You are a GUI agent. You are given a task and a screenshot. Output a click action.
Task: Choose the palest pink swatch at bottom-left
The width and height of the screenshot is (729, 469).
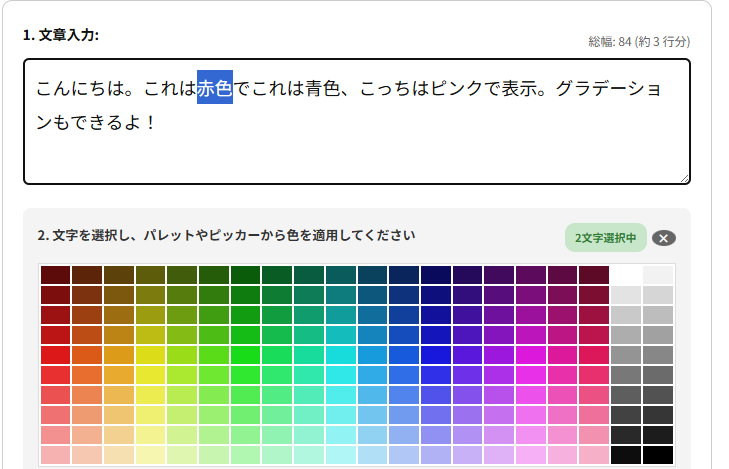[x=55, y=455]
